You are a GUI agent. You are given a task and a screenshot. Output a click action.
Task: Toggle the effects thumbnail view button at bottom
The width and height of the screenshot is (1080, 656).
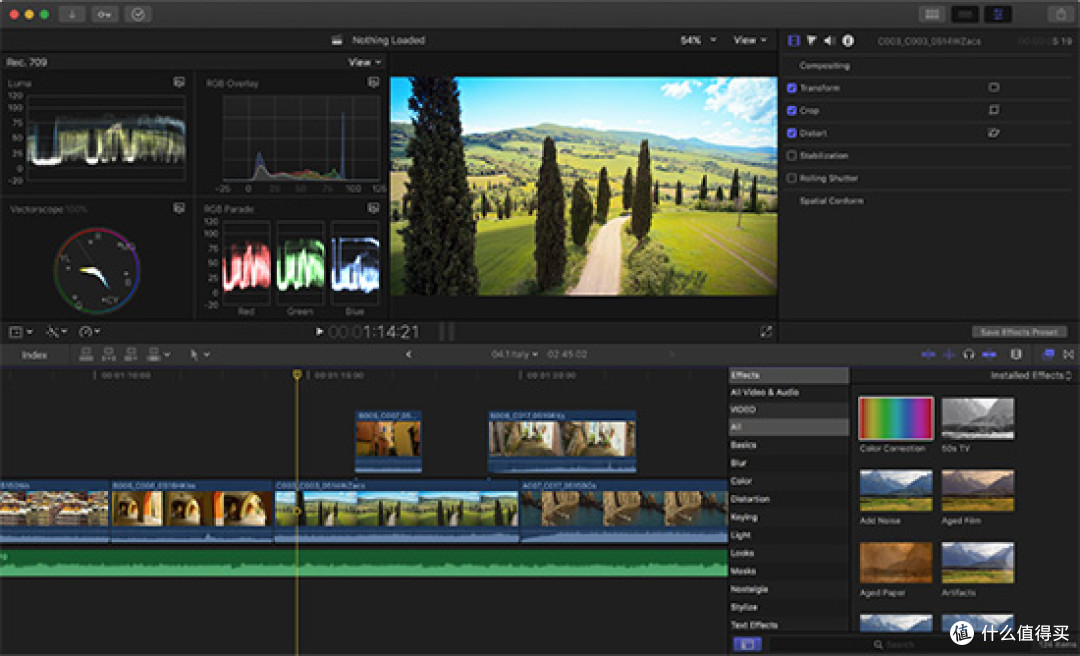[x=747, y=644]
